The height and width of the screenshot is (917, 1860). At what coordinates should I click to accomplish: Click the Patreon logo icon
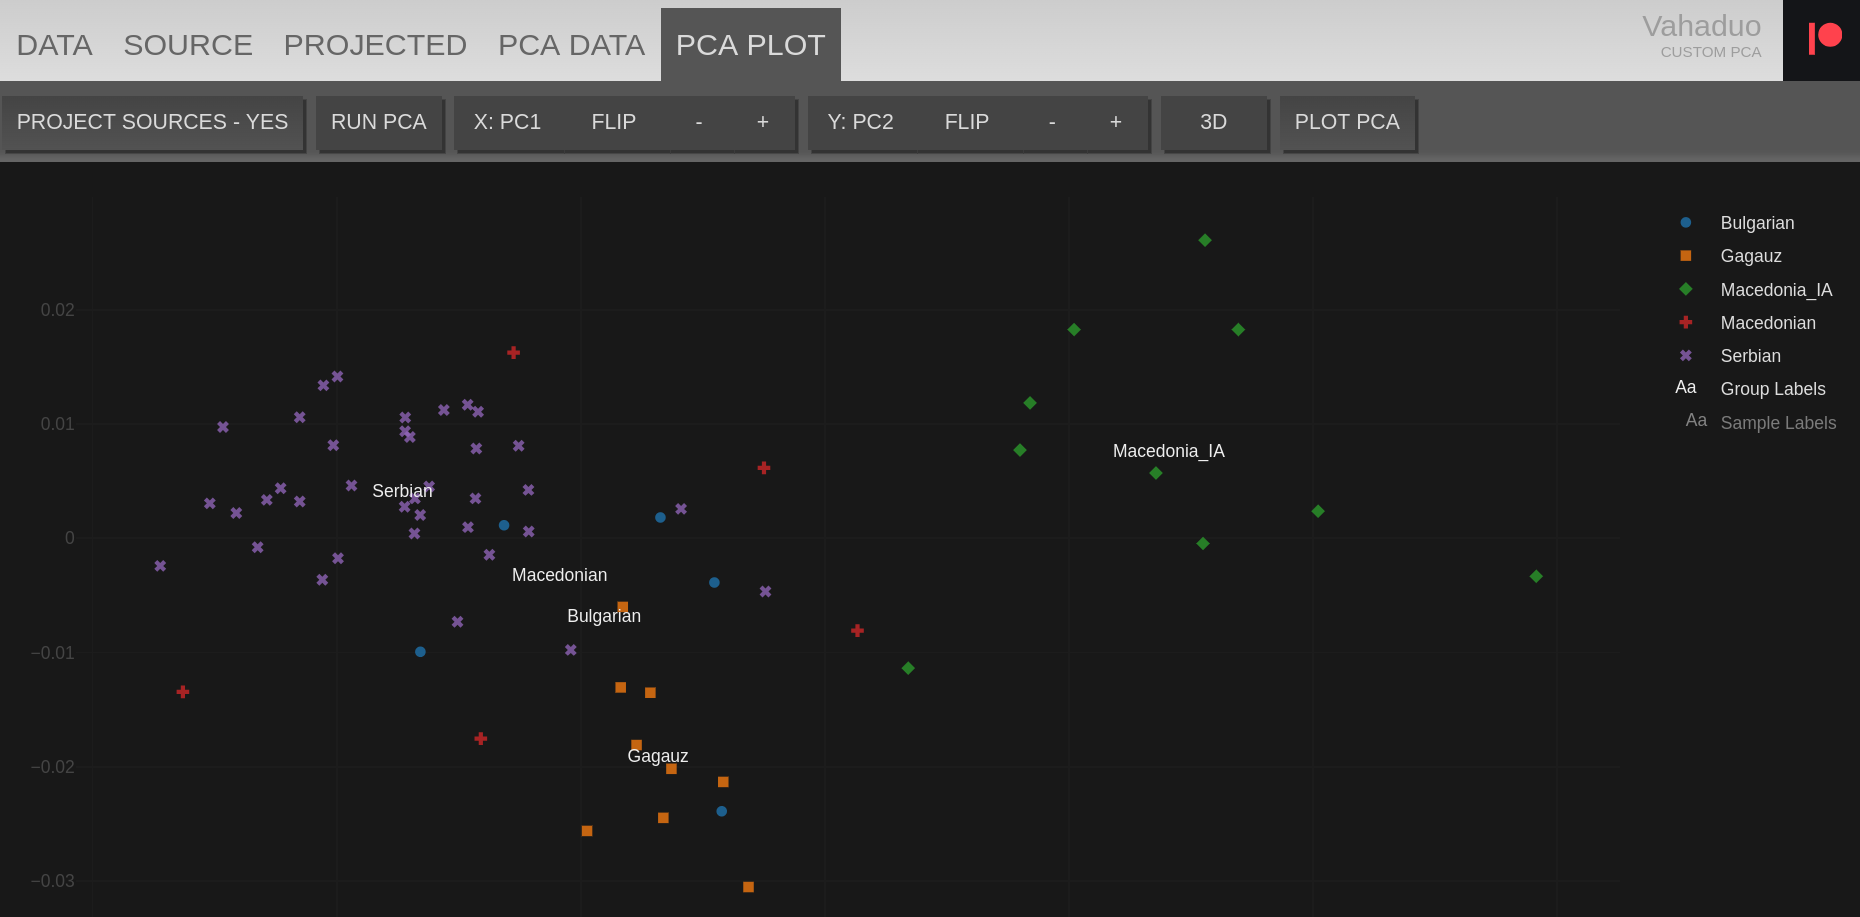[1824, 38]
